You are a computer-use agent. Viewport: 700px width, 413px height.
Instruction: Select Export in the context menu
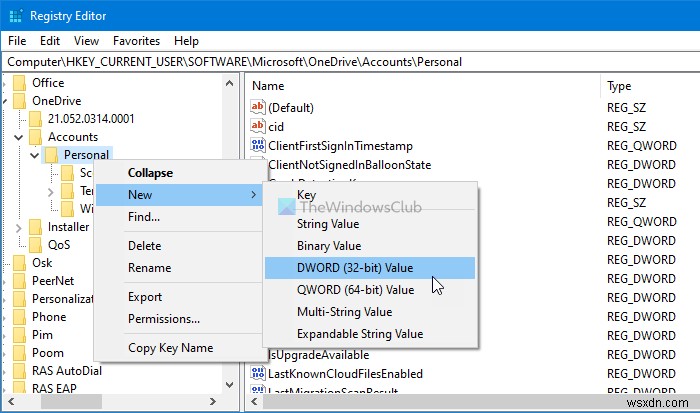click(x=179, y=297)
